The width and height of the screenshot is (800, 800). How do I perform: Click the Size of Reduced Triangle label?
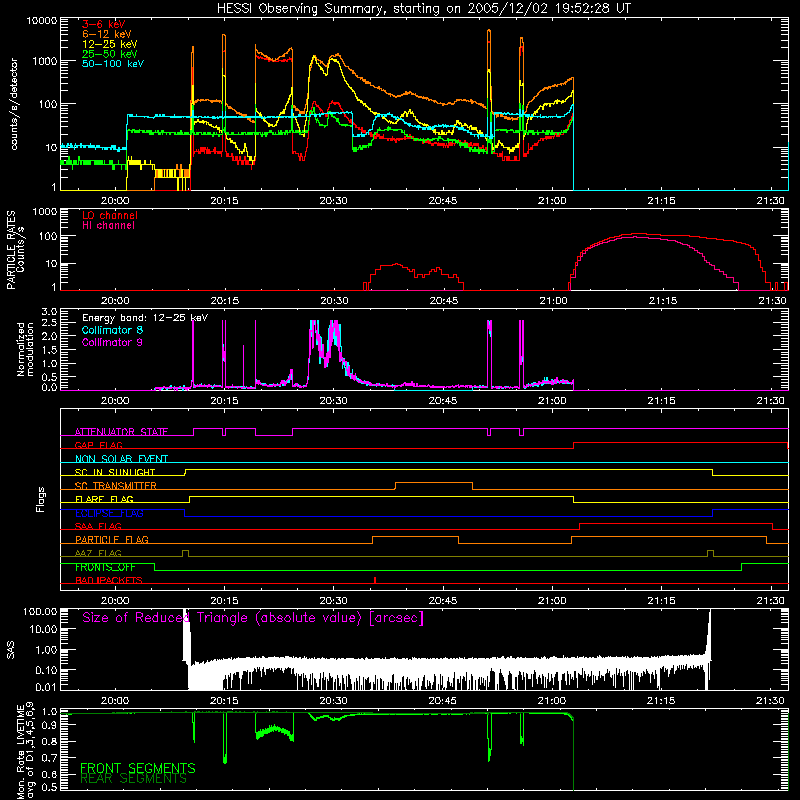coord(253,618)
